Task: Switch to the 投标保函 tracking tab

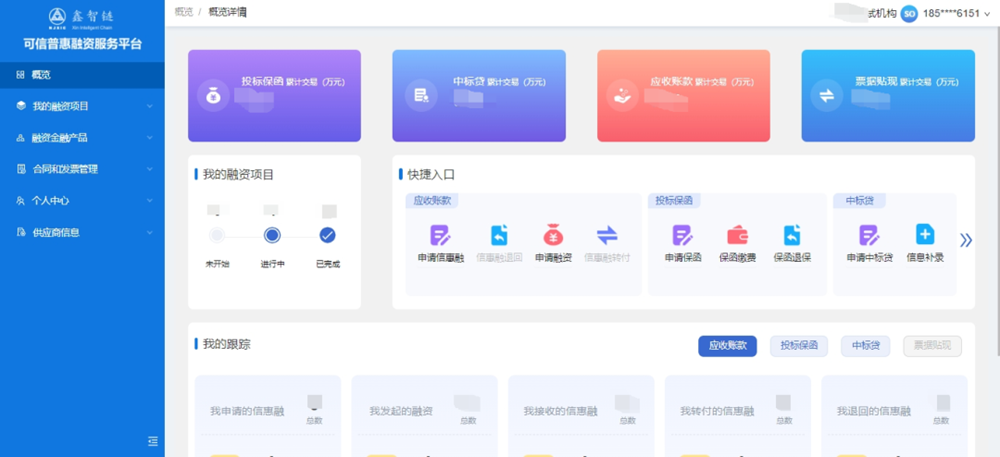Action: (798, 346)
